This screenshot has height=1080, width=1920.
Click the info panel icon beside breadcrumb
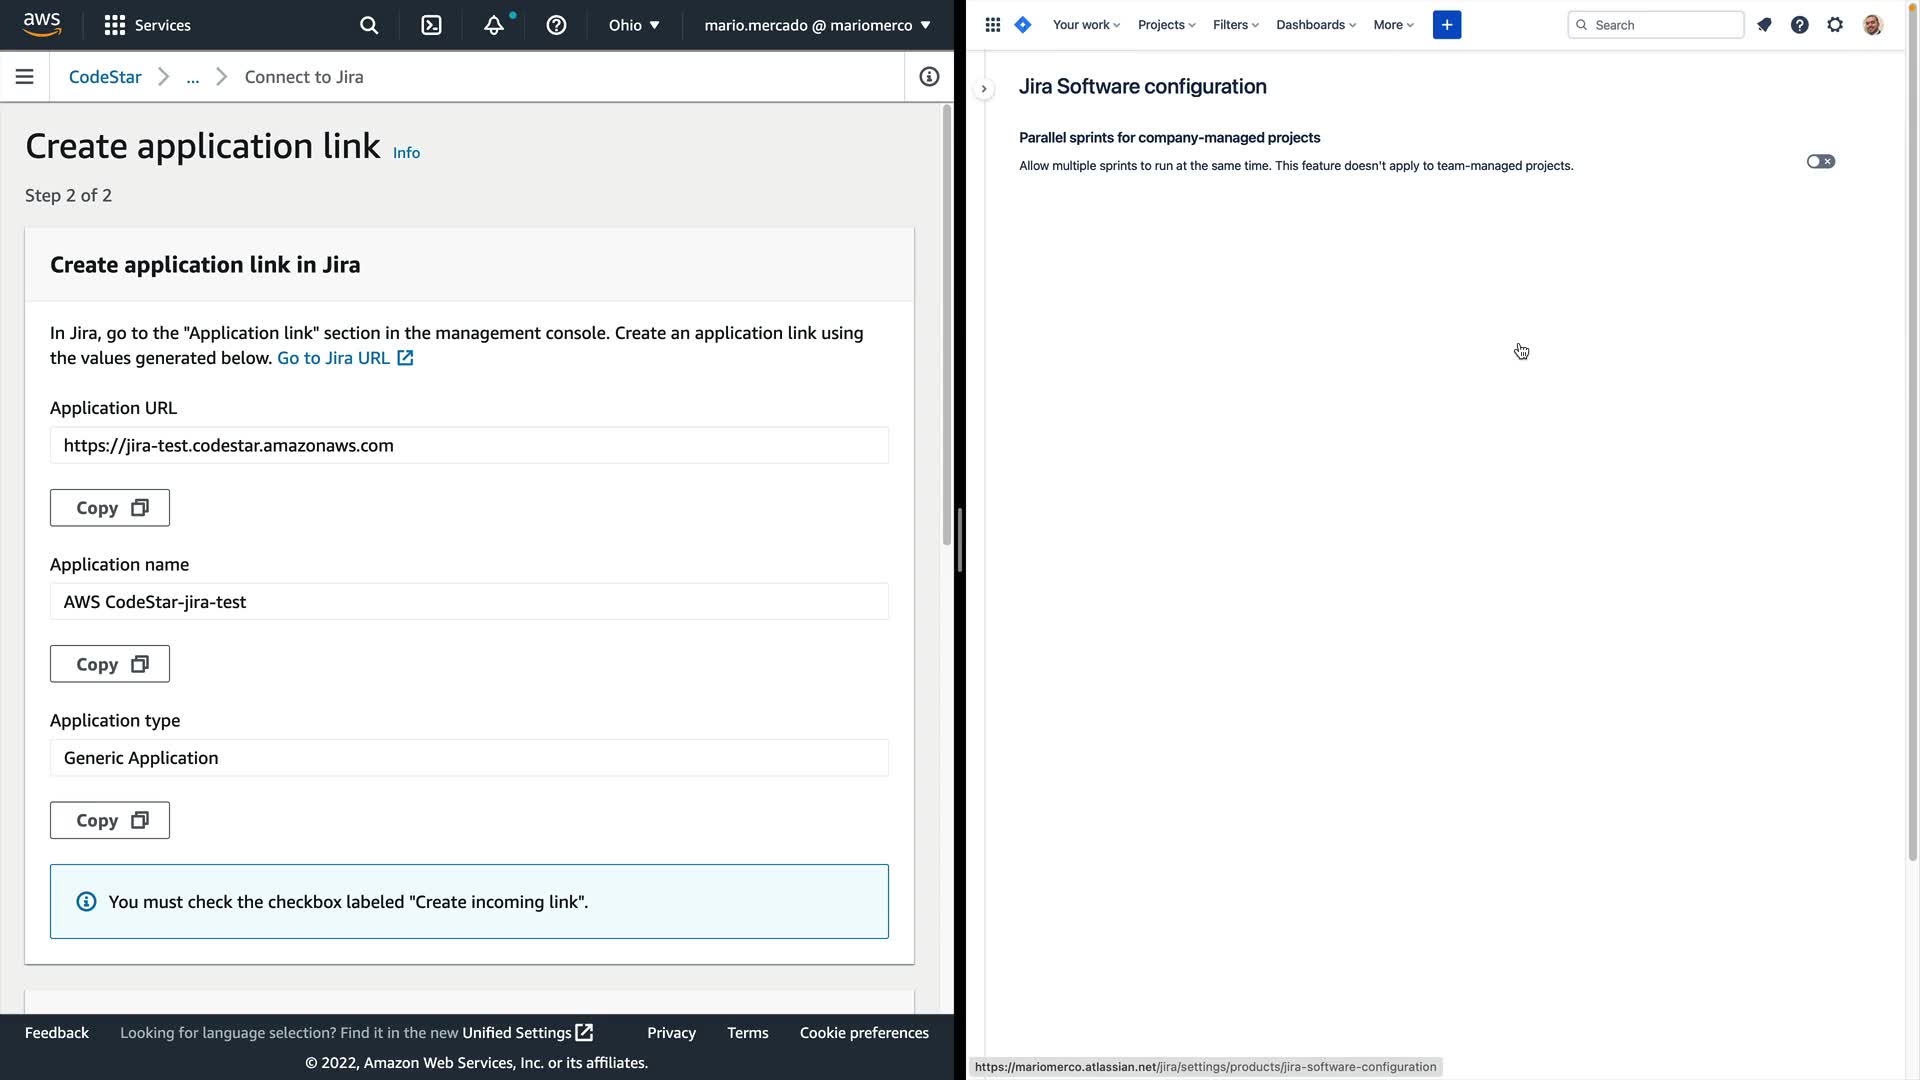coord(929,77)
